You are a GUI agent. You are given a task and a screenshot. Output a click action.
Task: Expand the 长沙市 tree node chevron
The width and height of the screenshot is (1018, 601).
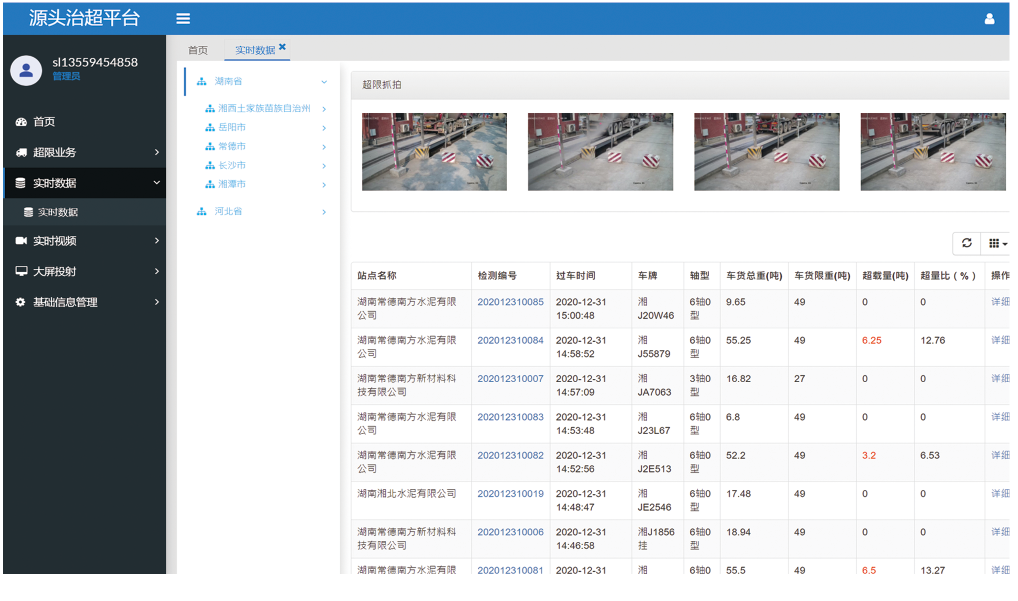(324, 166)
